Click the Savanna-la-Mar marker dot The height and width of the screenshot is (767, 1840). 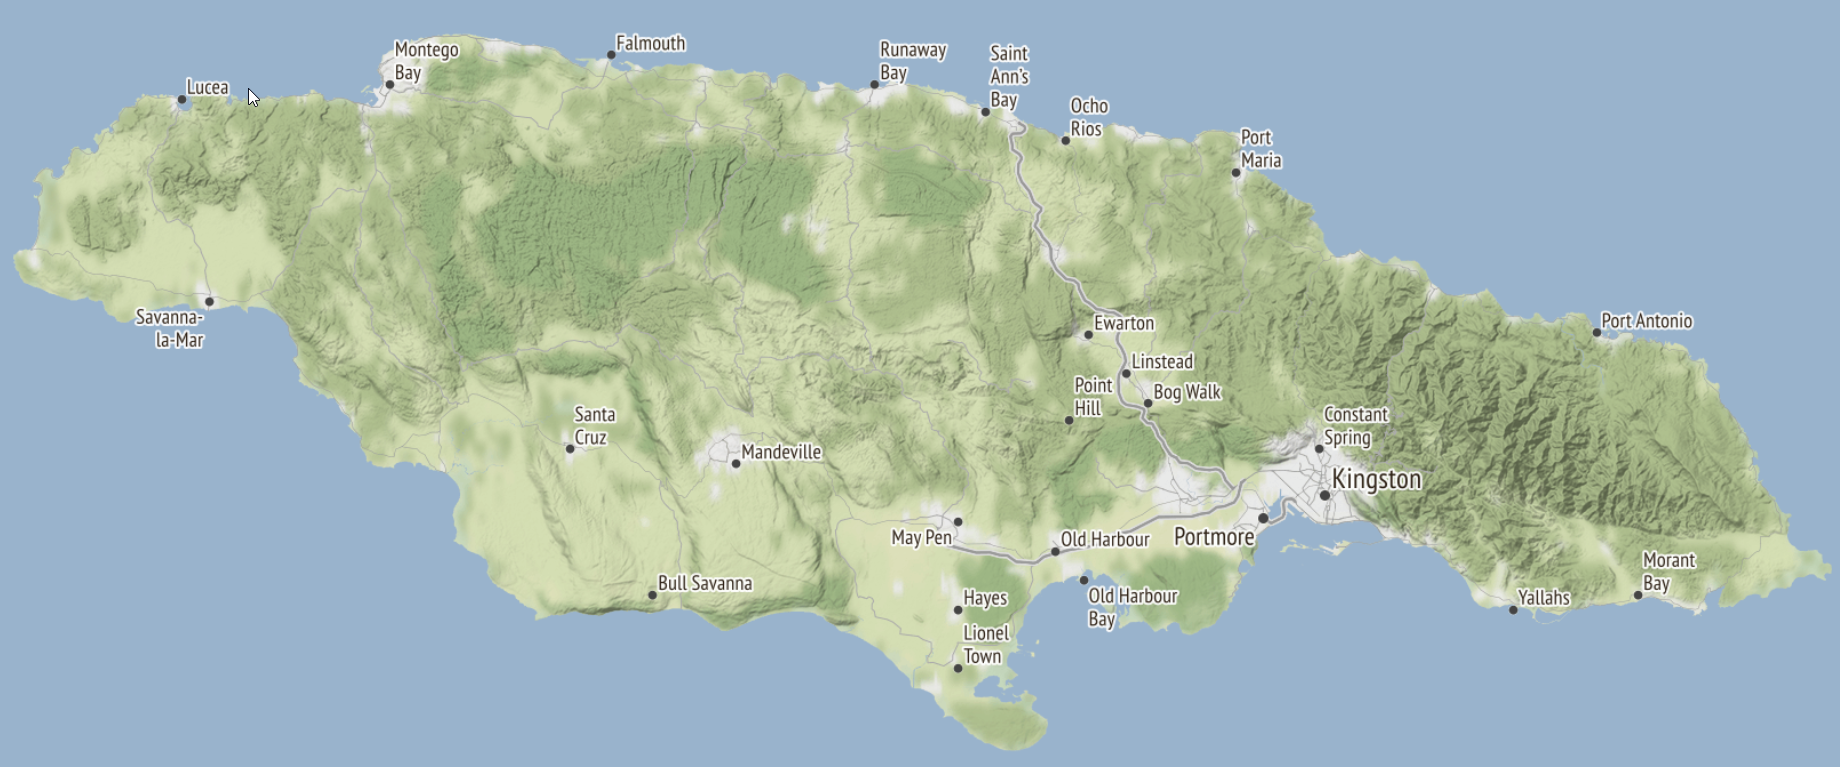pos(209,301)
